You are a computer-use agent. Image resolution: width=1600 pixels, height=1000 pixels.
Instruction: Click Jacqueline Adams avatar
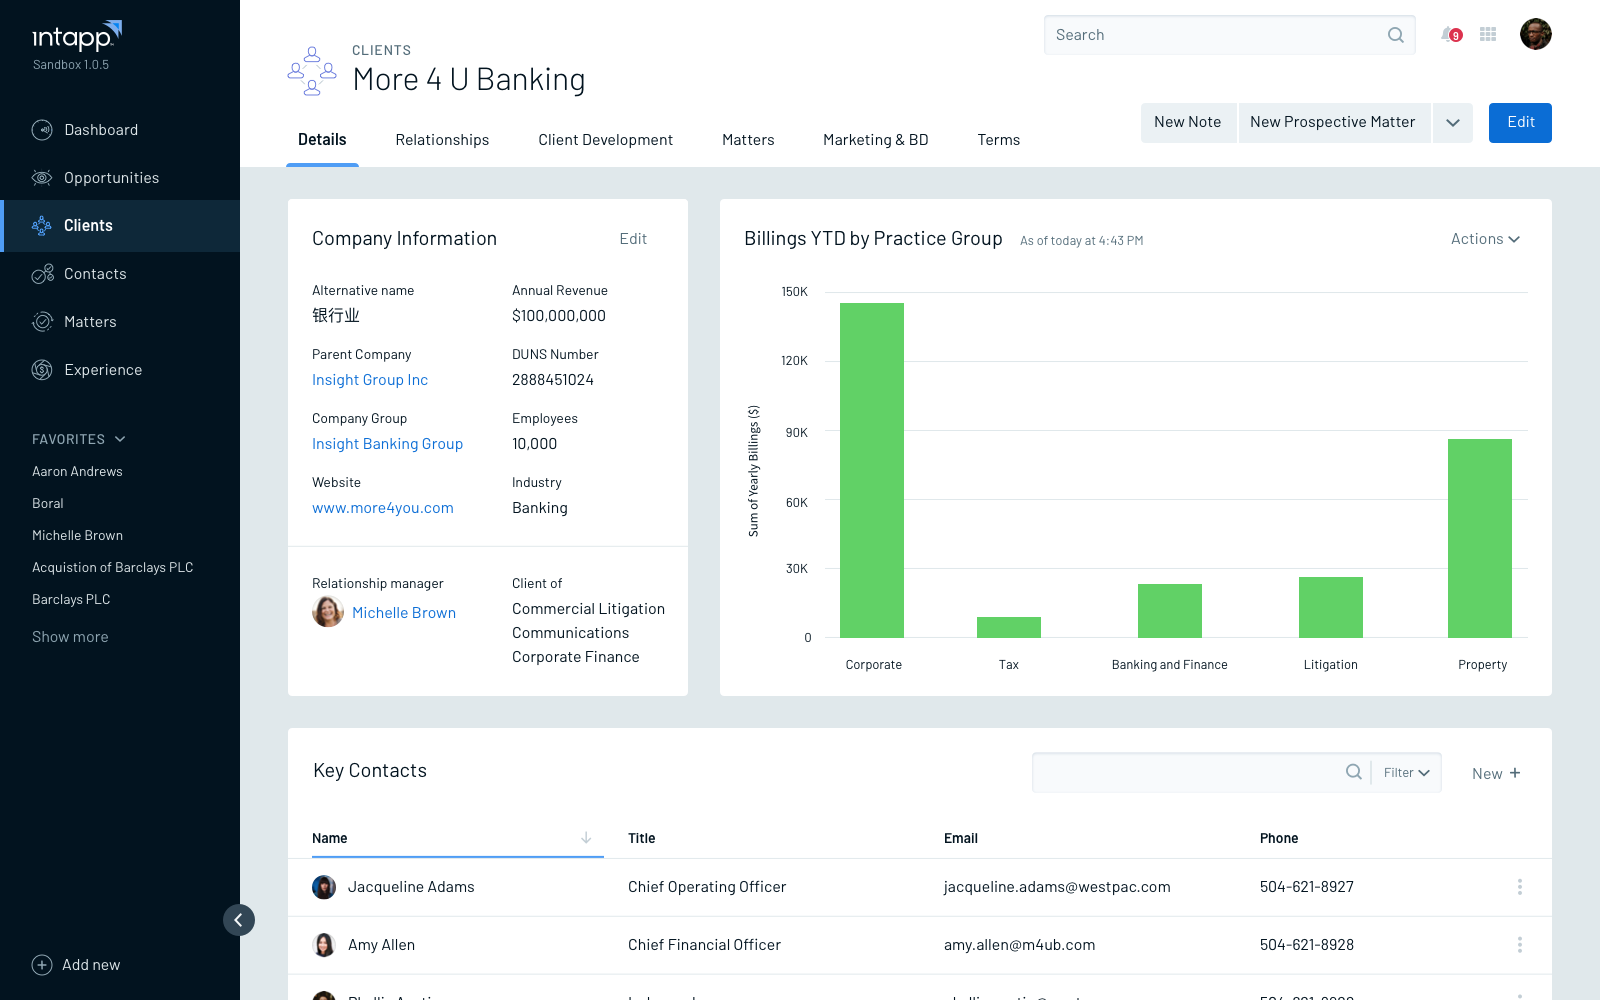click(x=324, y=887)
